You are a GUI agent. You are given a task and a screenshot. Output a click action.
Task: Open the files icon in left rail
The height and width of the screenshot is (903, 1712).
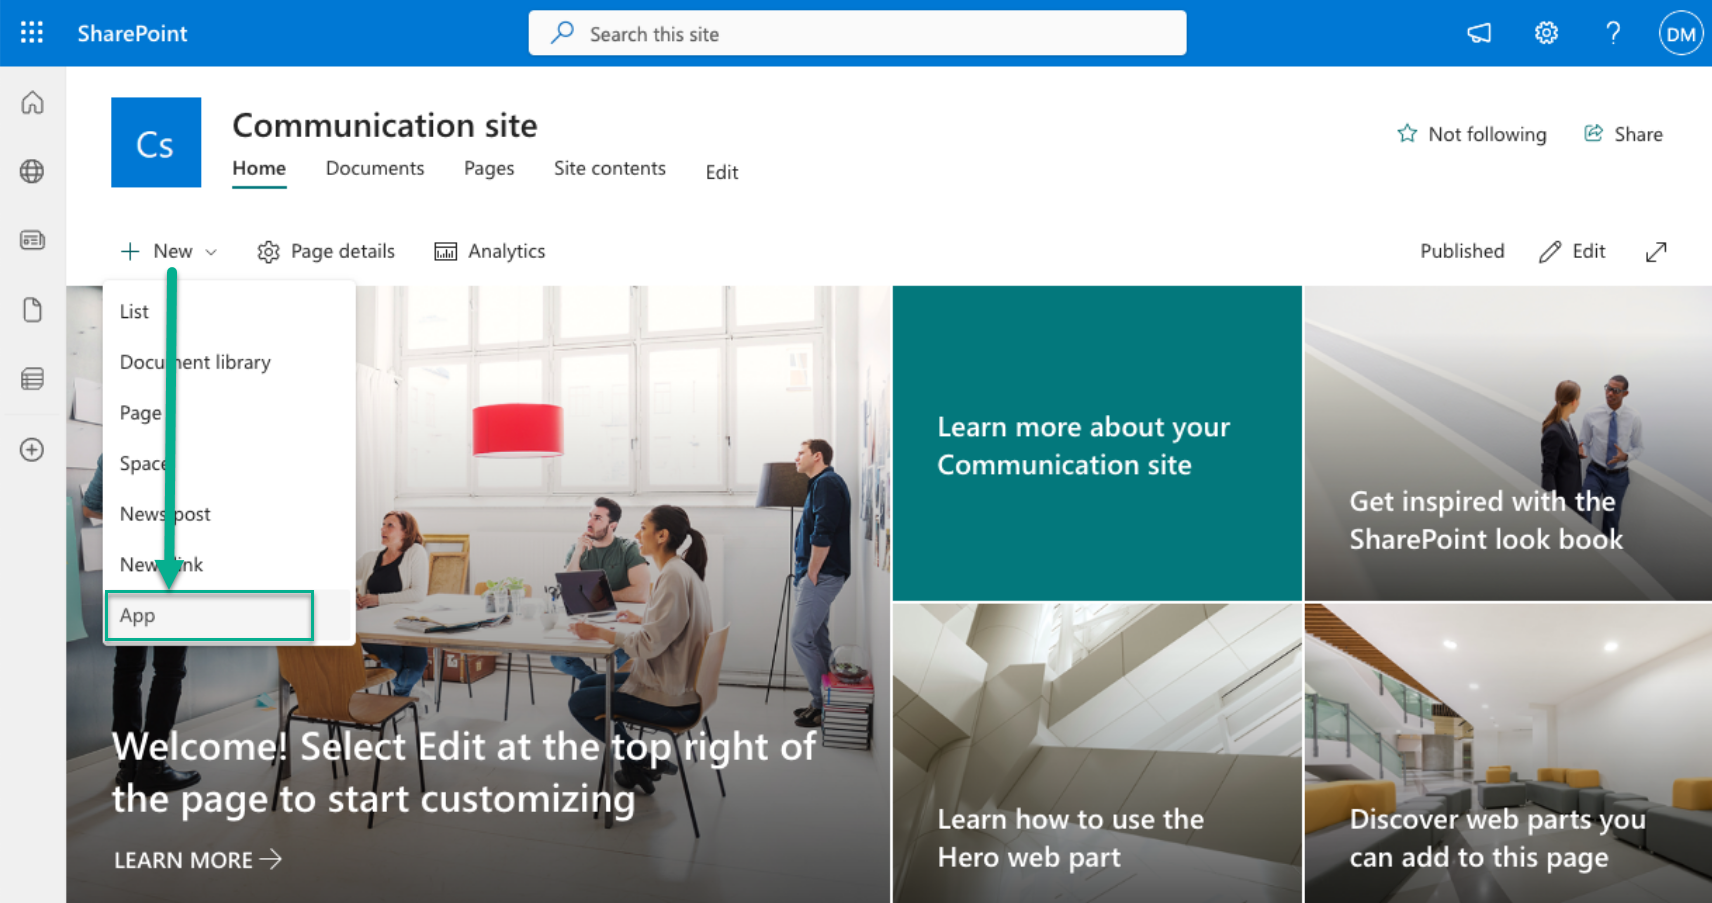click(x=32, y=310)
